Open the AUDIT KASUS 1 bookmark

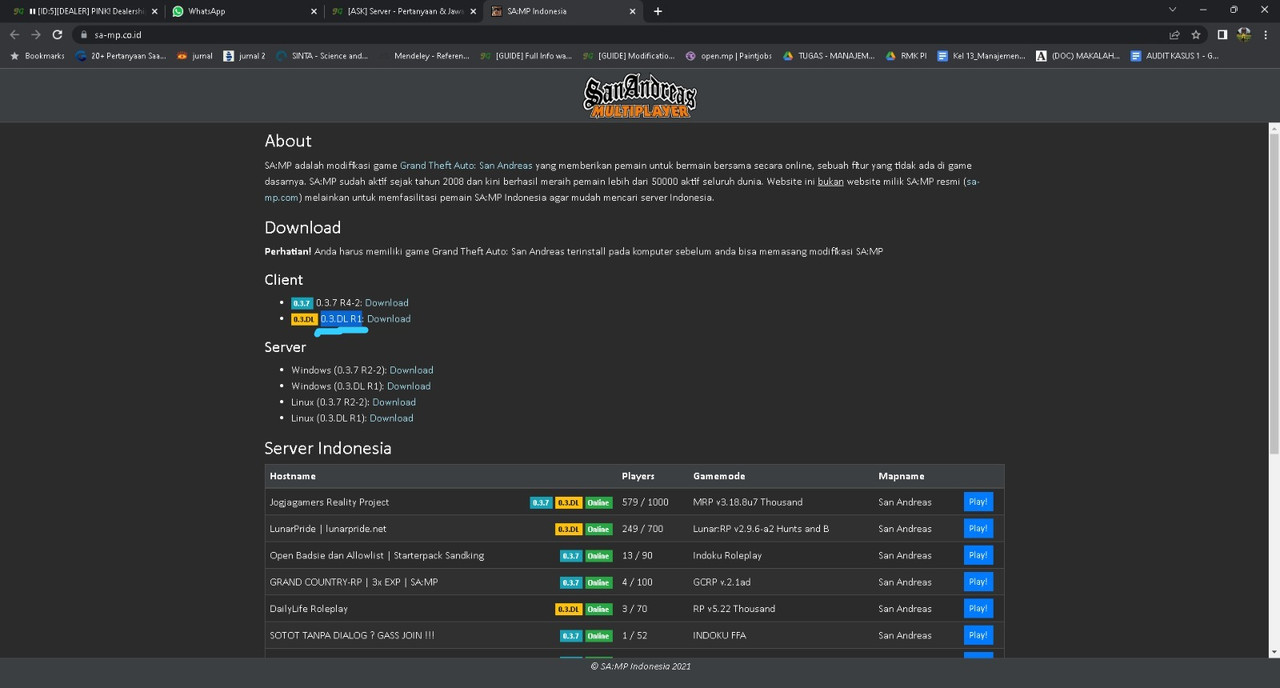pyautogui.click(x=1175, y=56)
